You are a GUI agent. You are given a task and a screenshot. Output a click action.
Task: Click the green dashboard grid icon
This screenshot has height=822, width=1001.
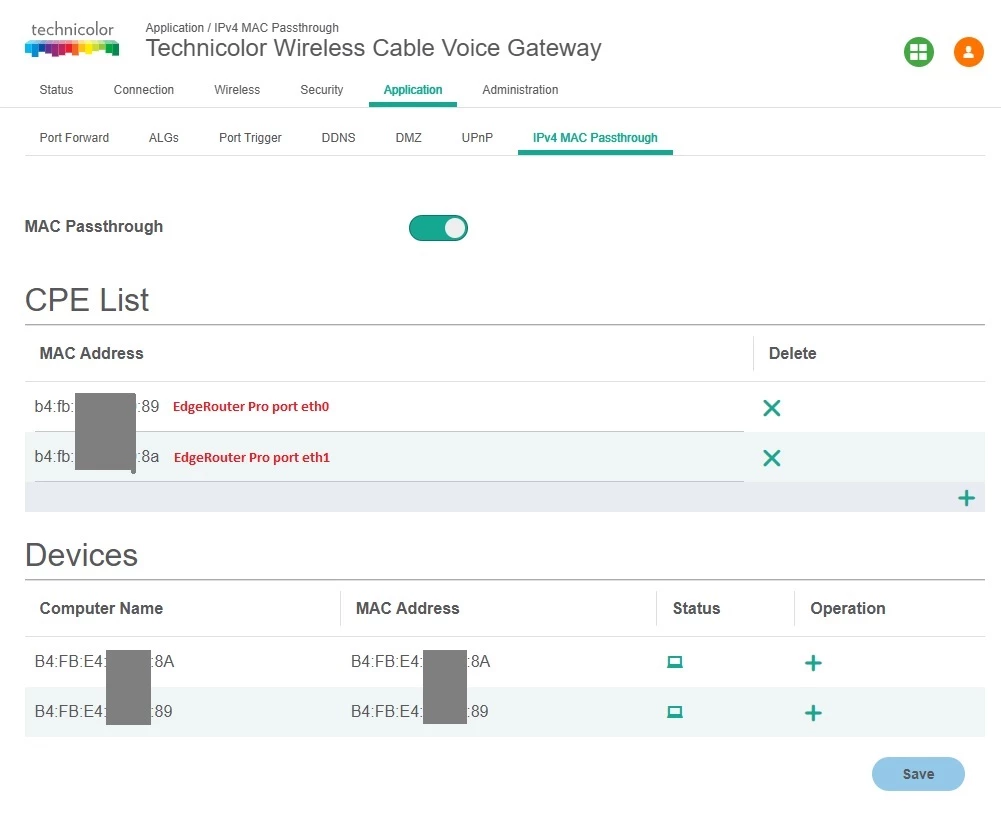point(918,52)
